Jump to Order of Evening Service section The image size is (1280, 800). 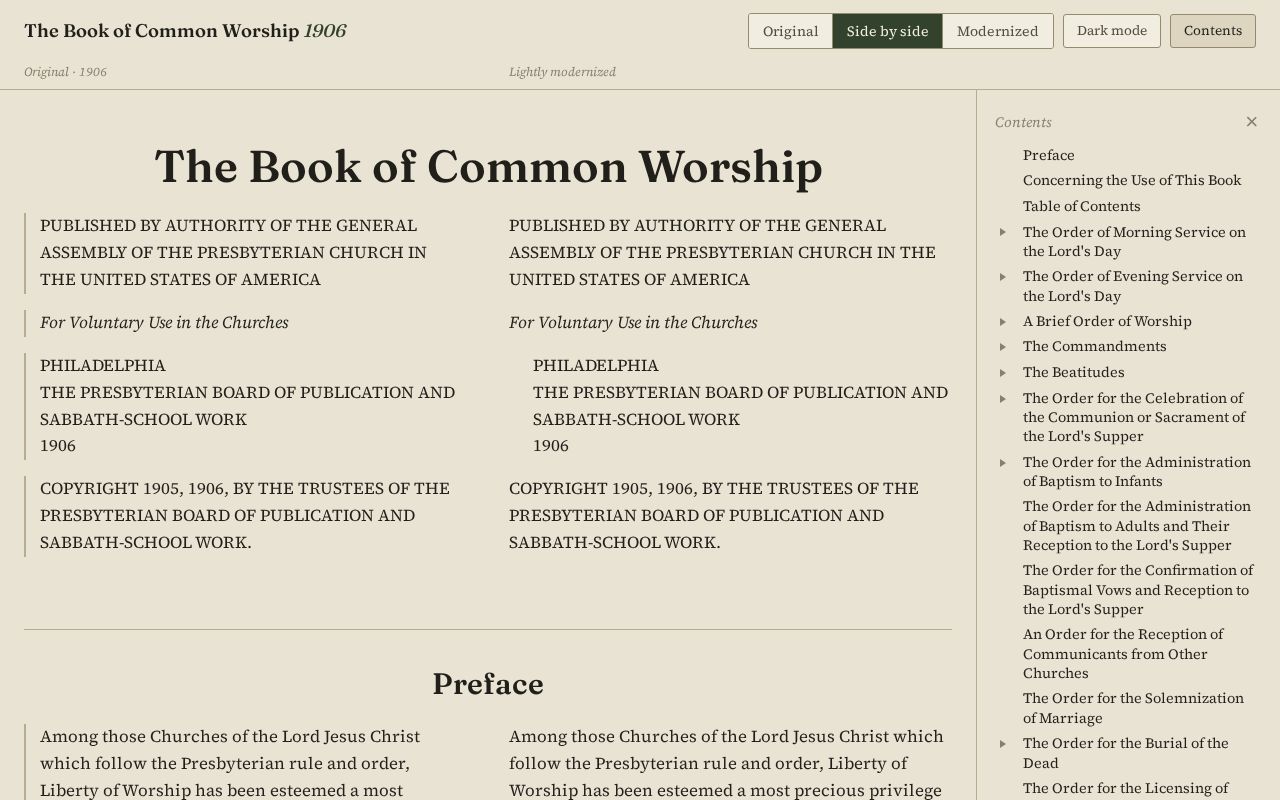1133,286
